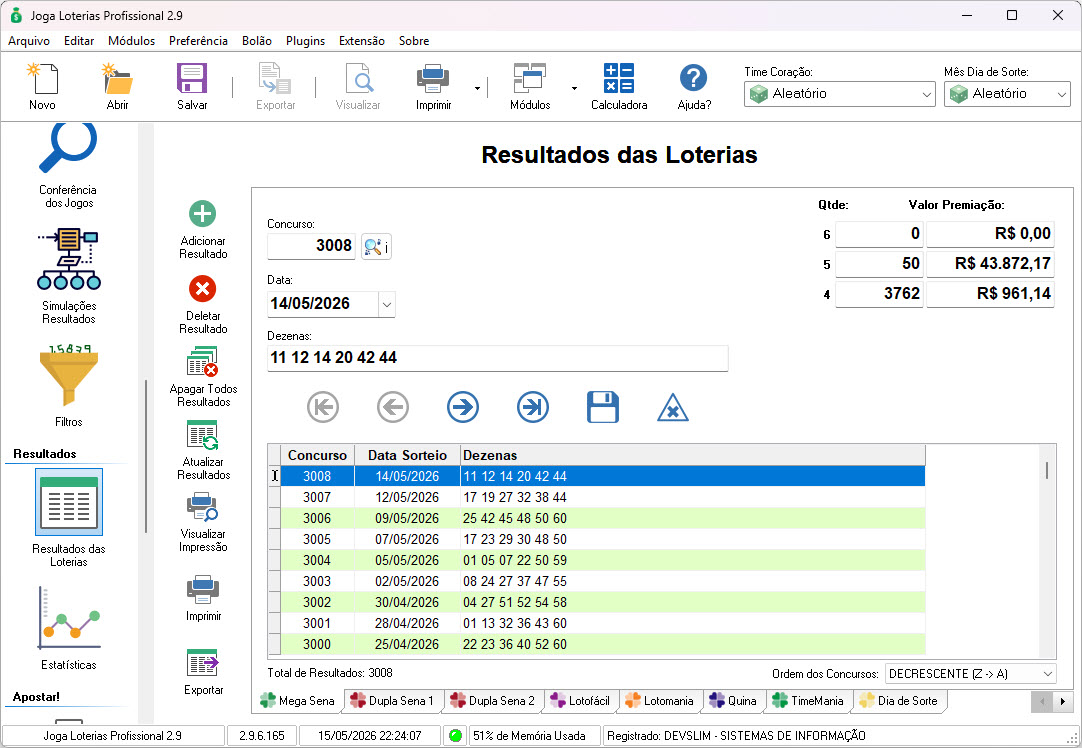Image resolution: width=1082 pixels, height=748 pixels.
Task: Click the blue floppy disk save result icon
Action: [602, 407]
